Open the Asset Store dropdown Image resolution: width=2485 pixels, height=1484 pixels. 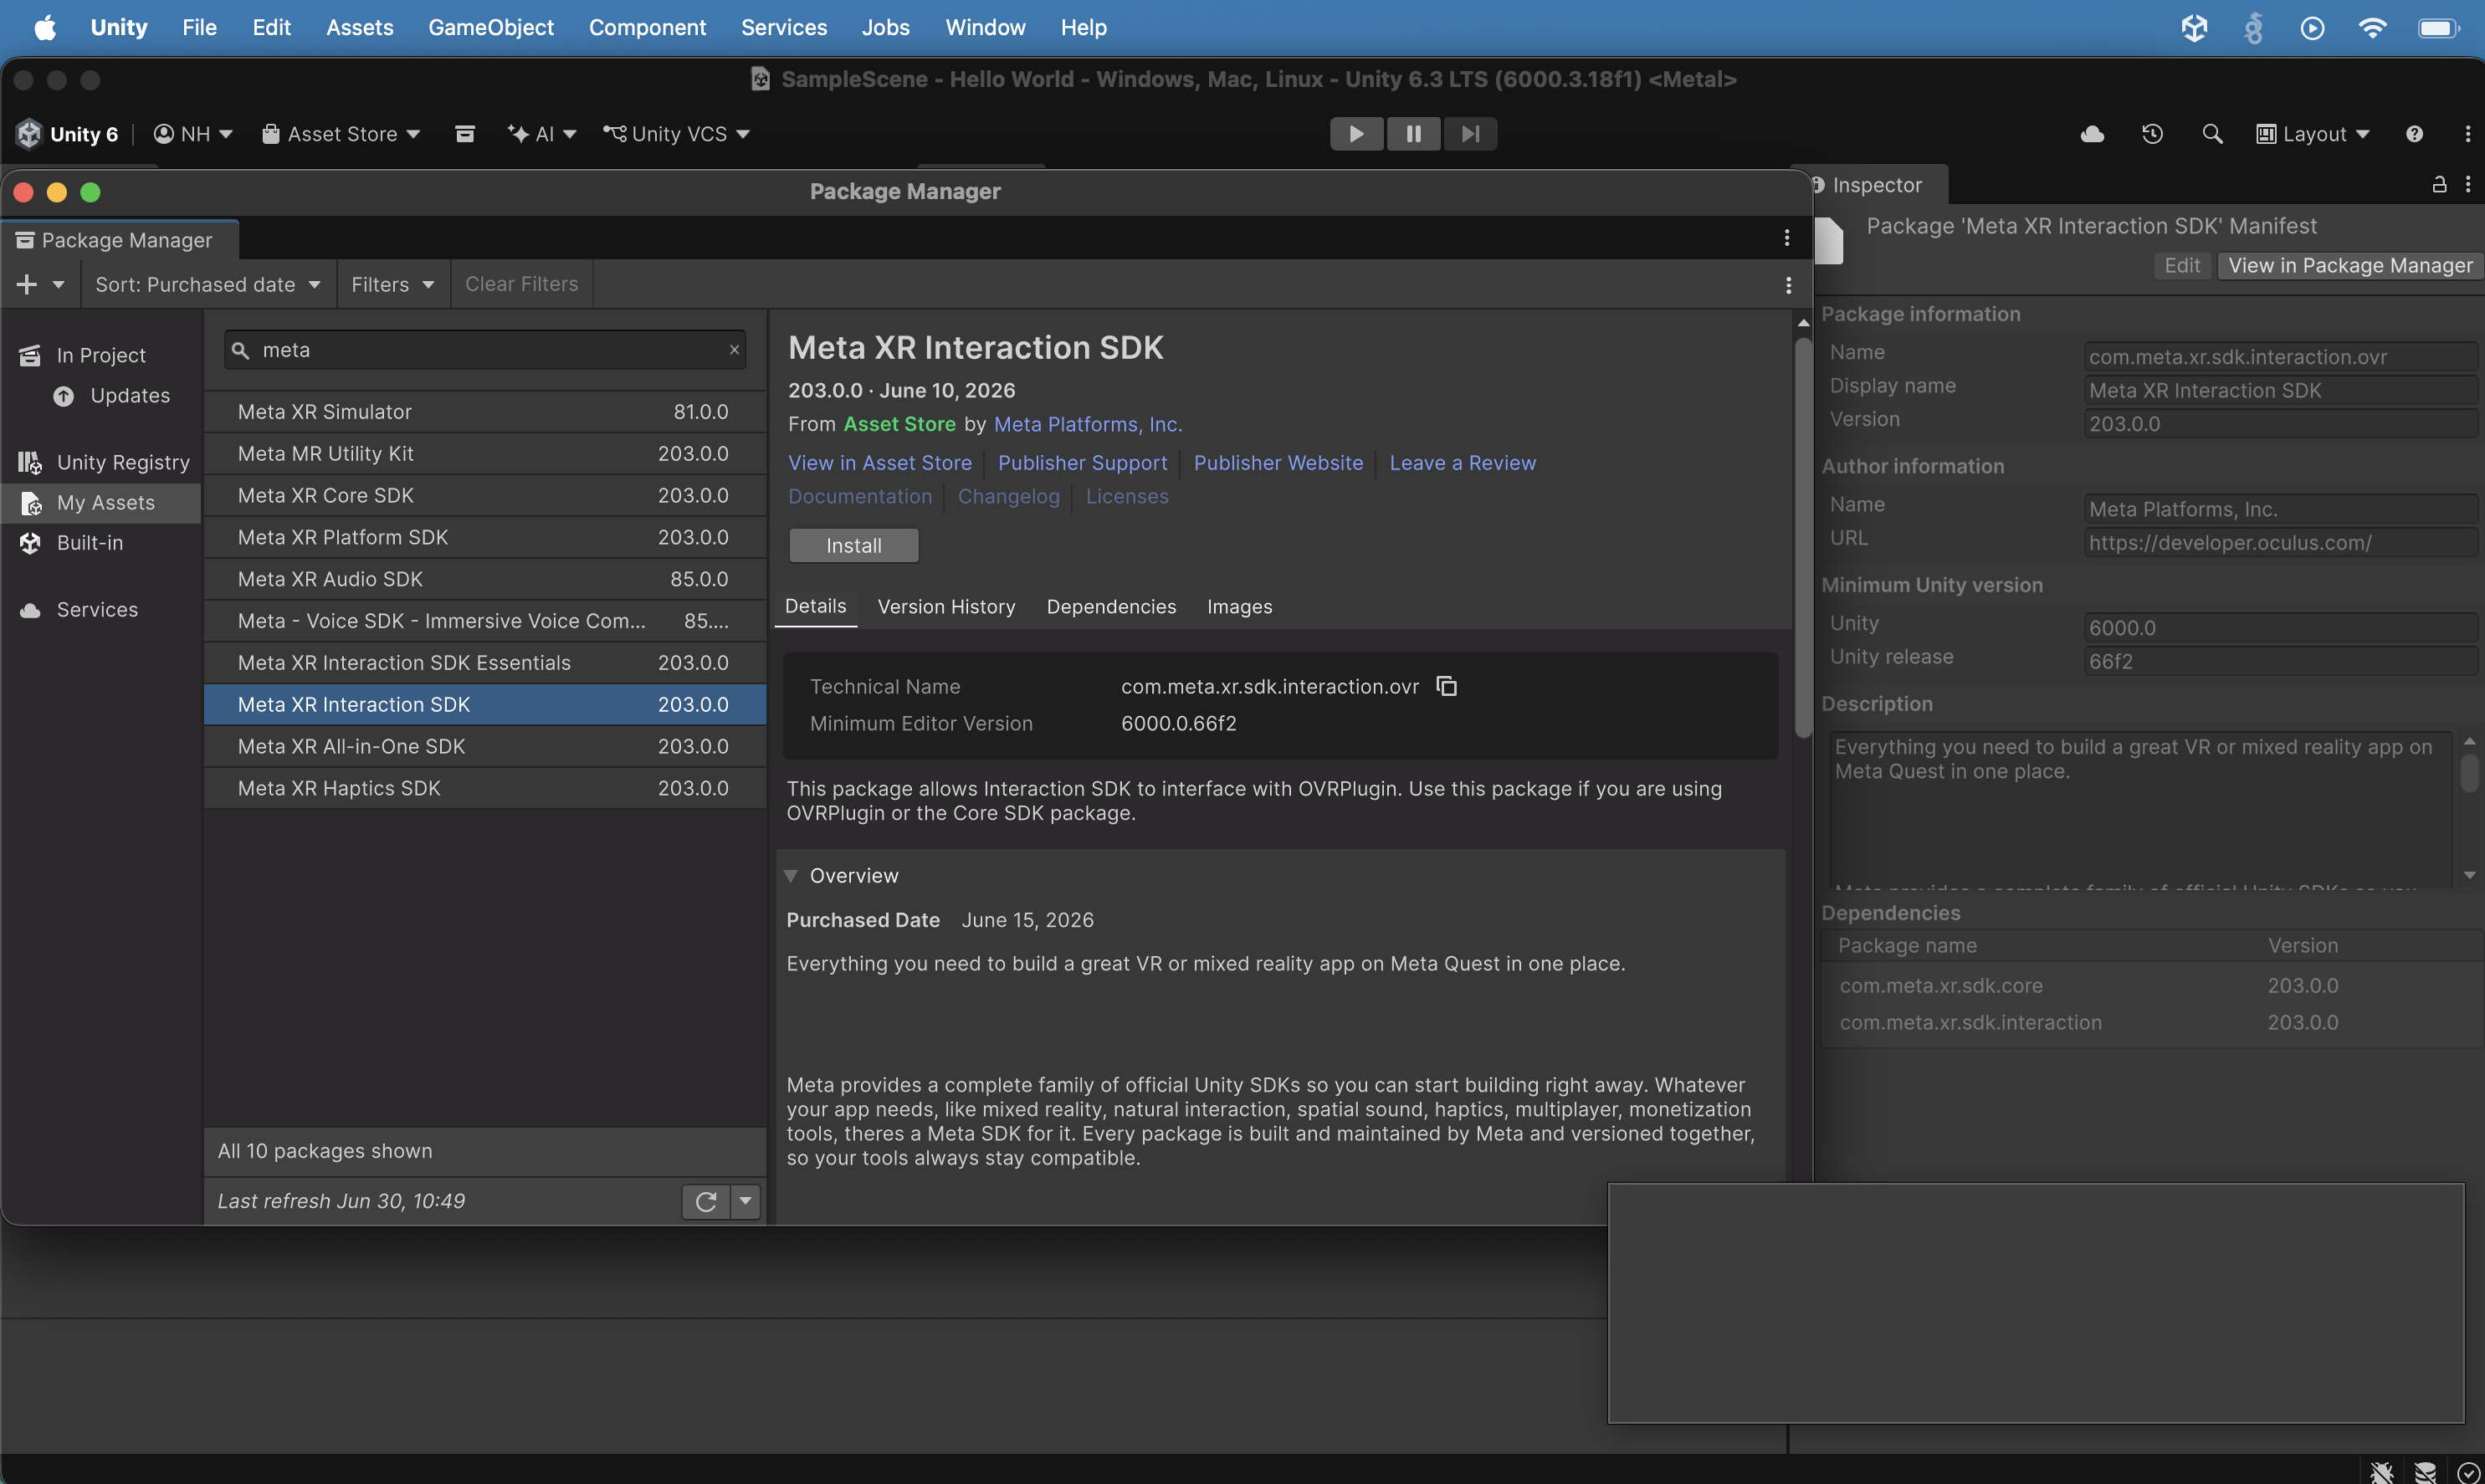(x=340, y=134)
